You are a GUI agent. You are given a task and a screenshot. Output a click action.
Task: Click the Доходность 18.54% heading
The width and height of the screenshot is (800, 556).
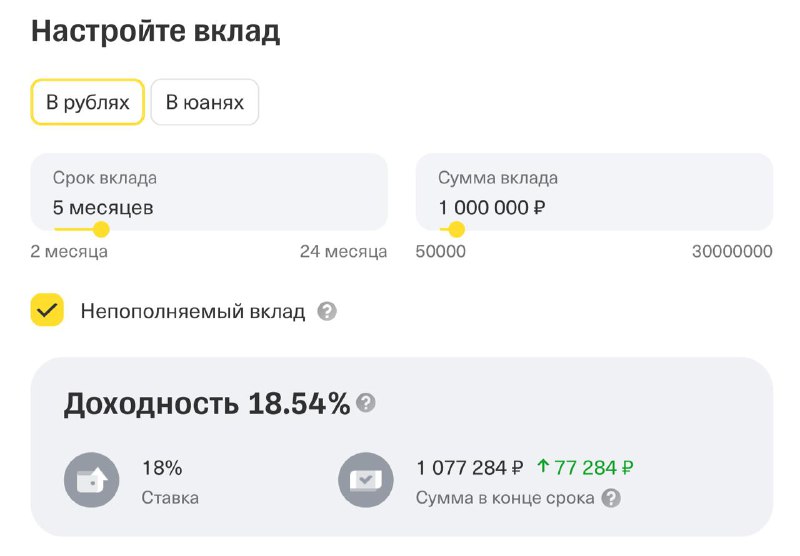coord(207,403)
